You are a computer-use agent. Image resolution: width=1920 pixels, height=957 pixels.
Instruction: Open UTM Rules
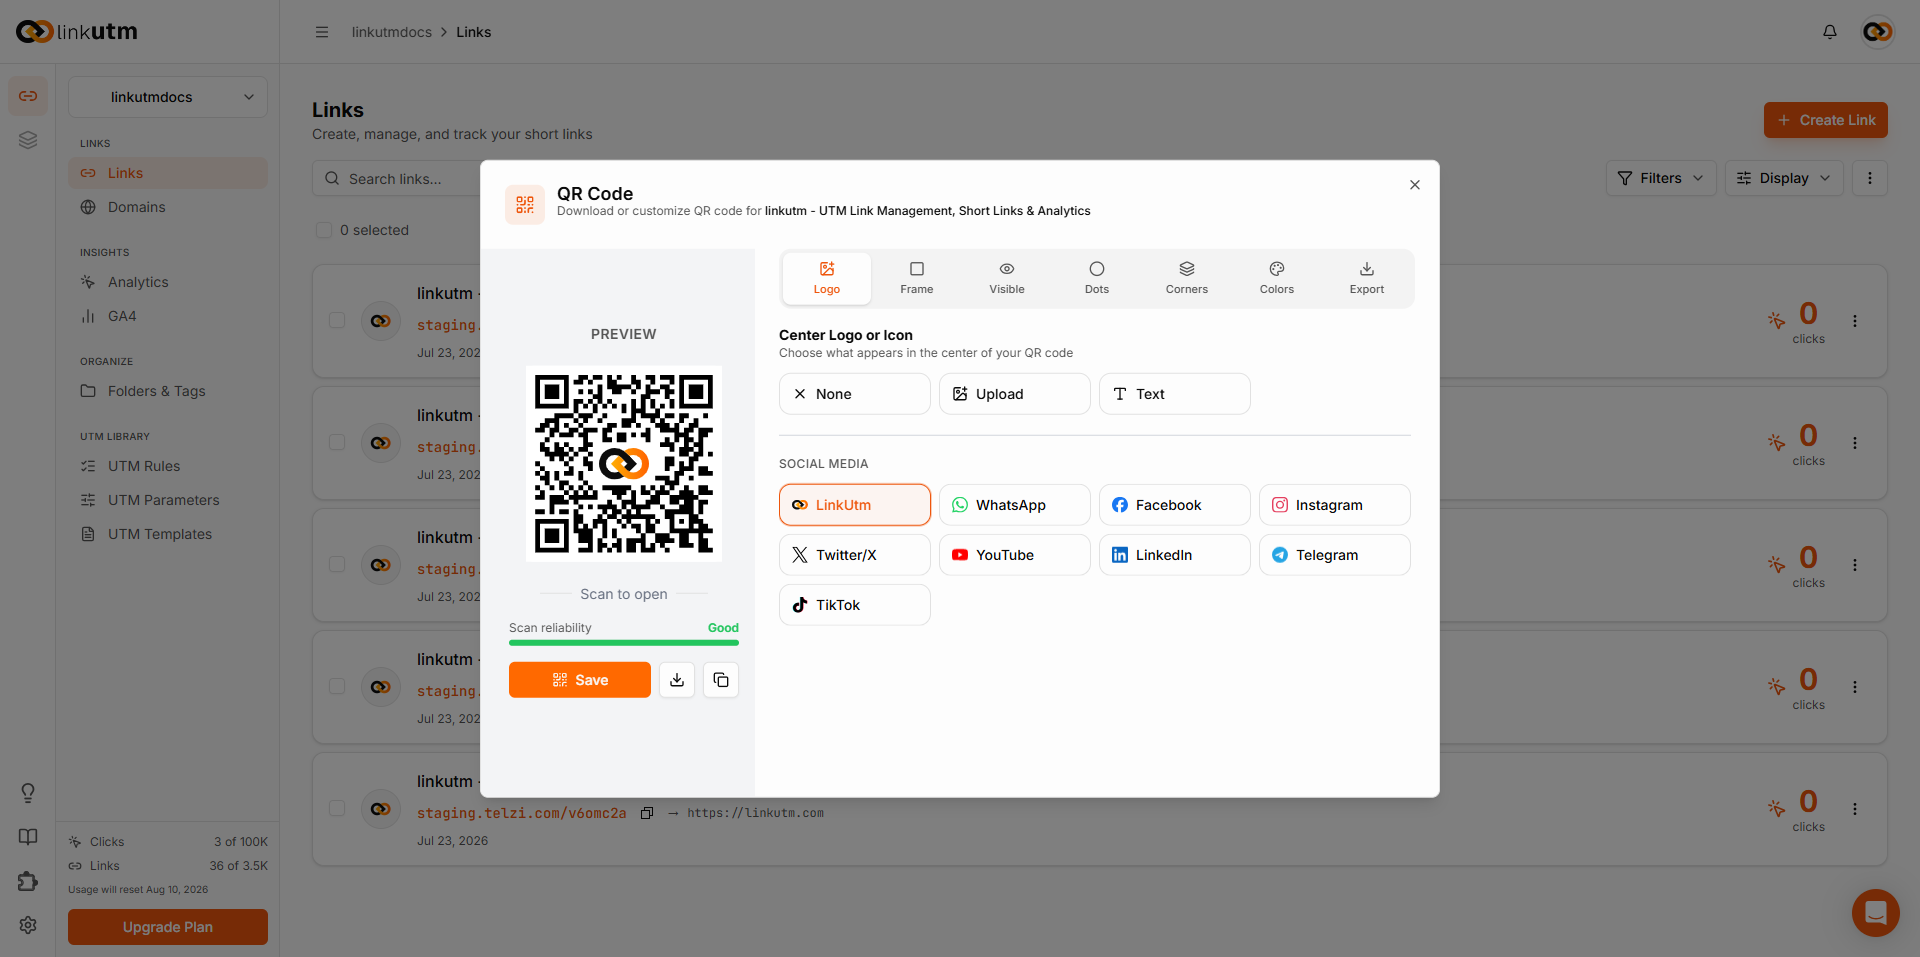click(168, 466)
